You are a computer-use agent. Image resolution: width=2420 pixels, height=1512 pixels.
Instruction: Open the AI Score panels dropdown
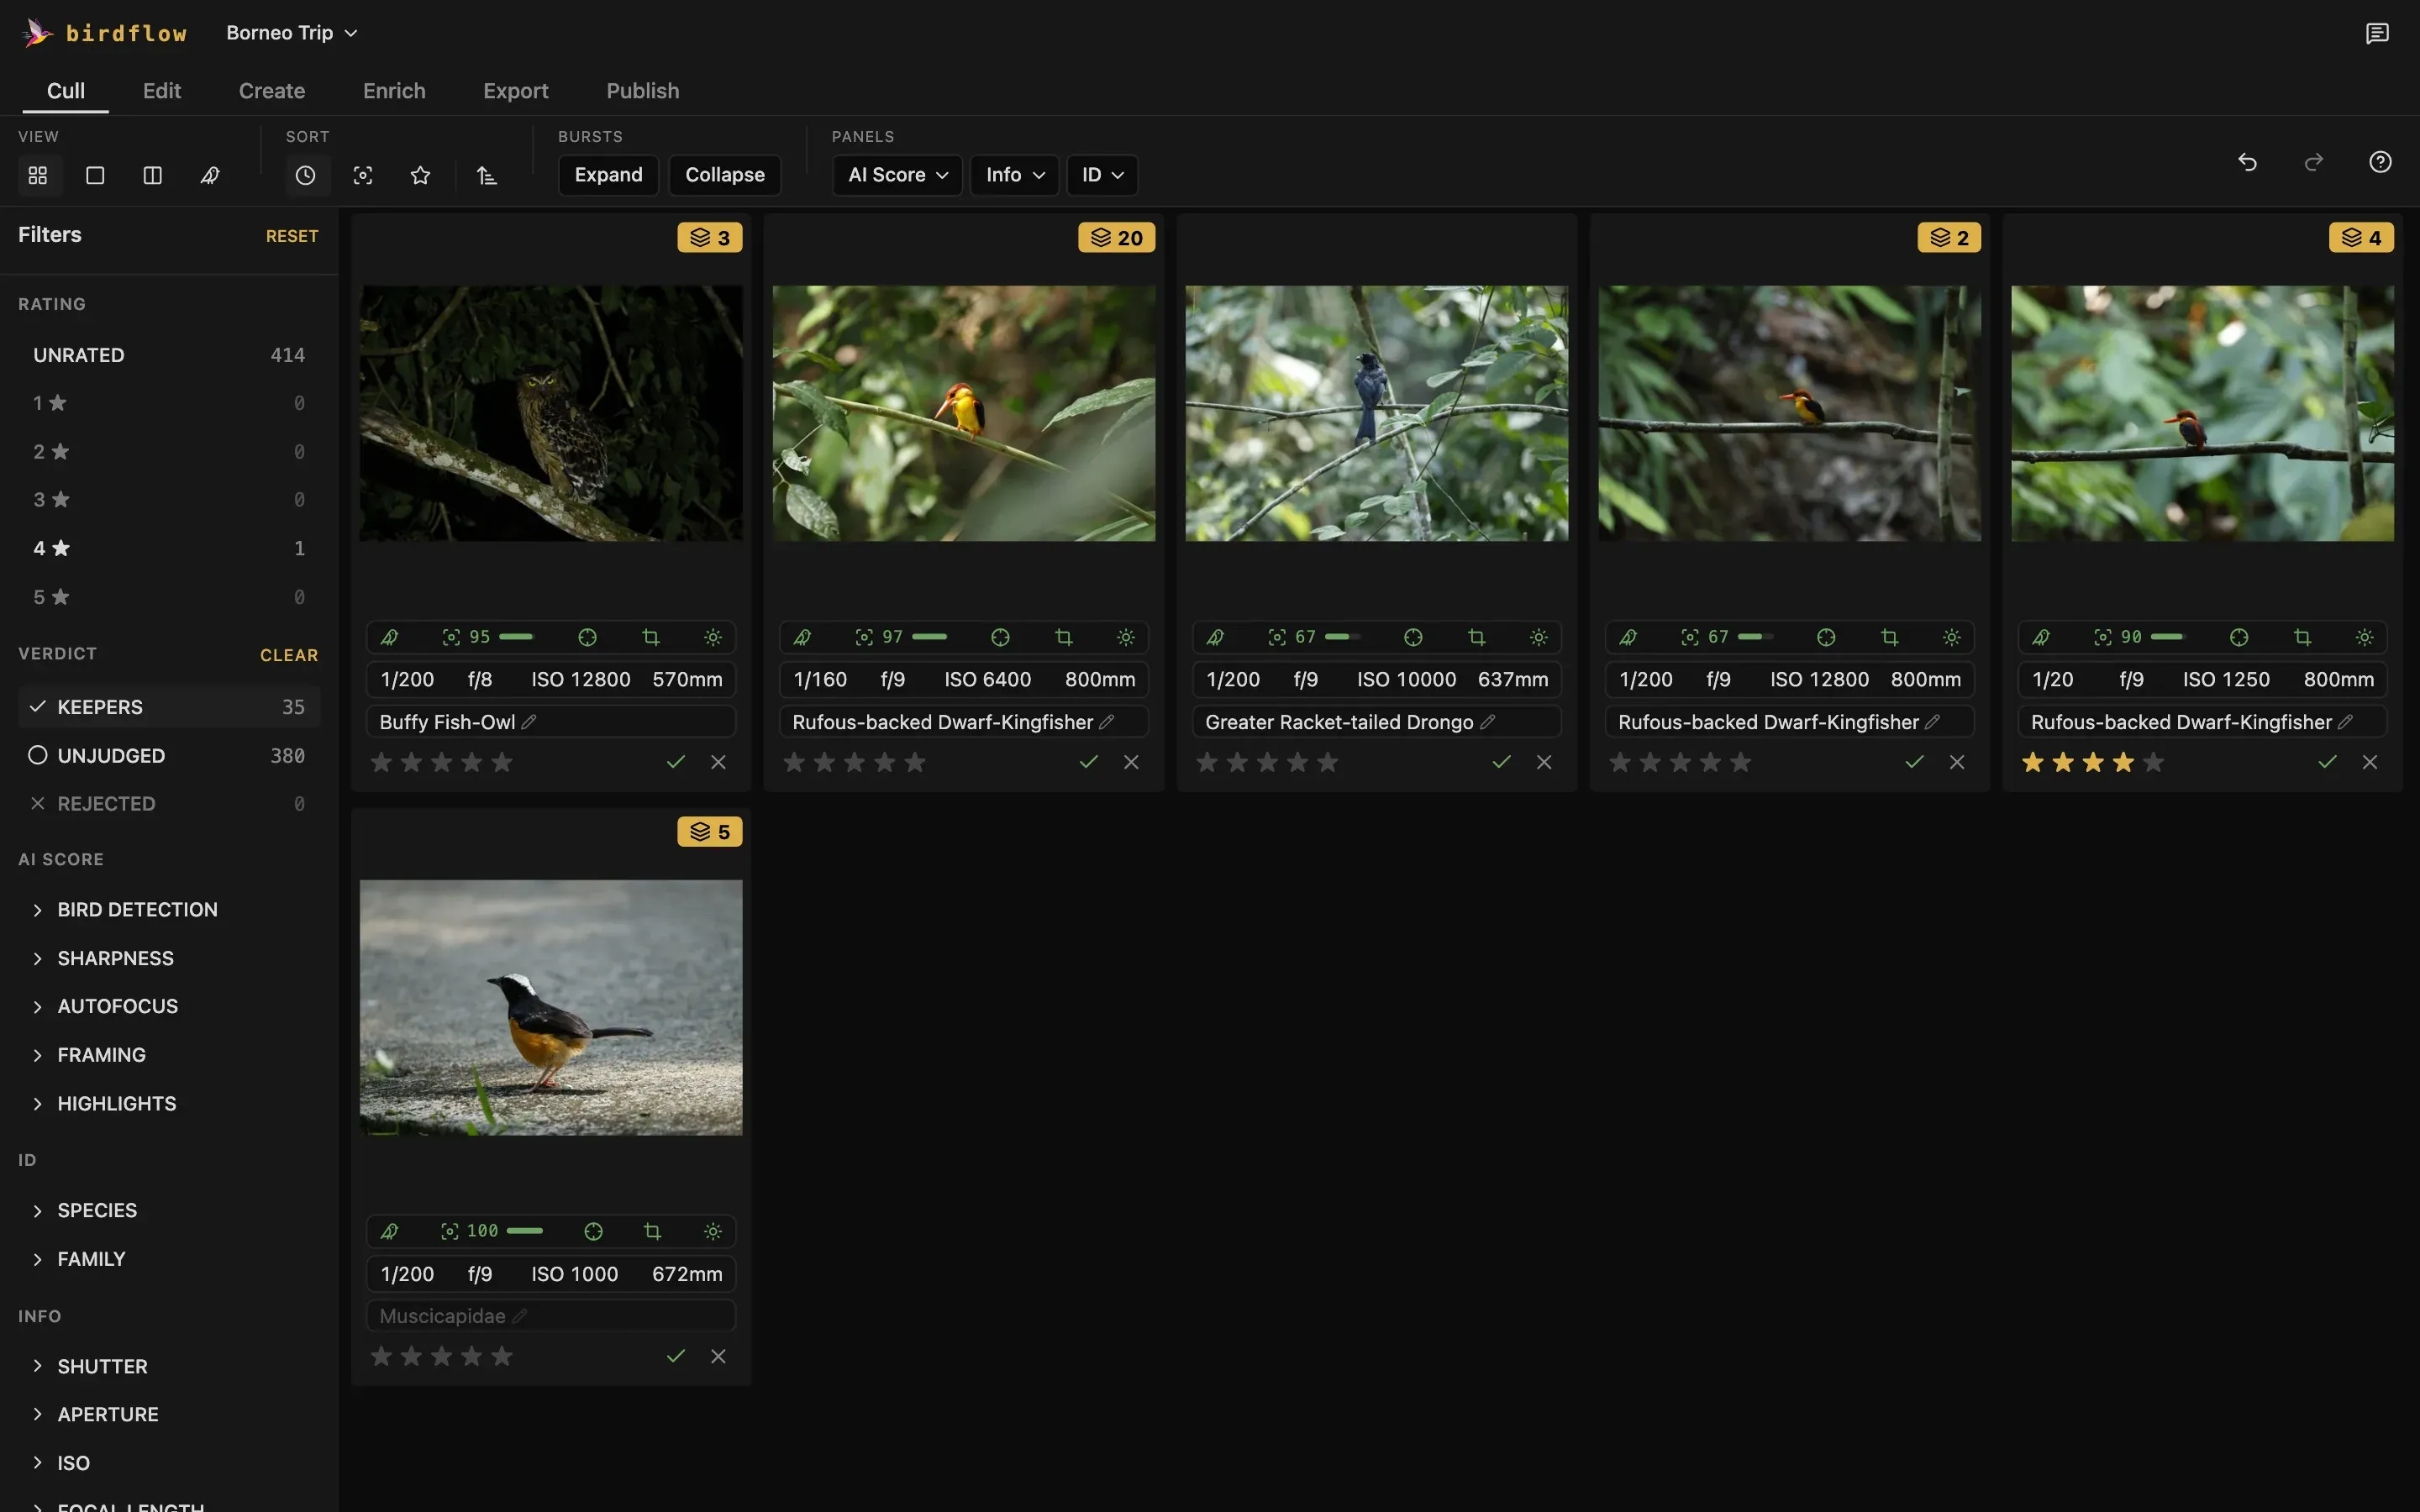pyautogui.click(x=897, y=175)
